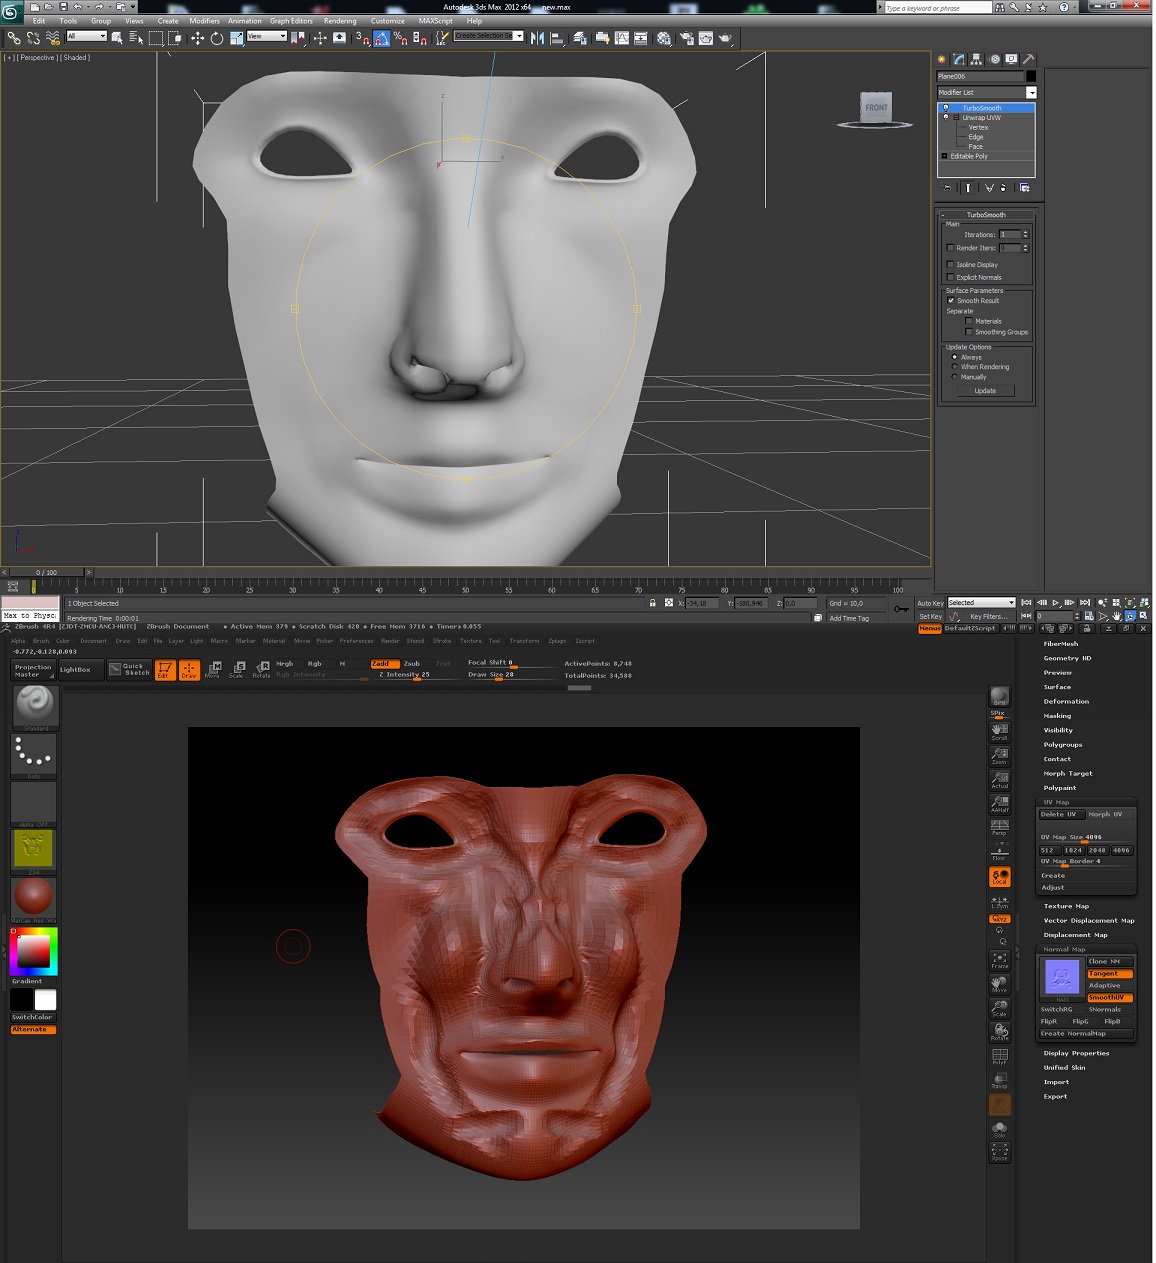This screenshot has height=1263, width=1156.
Task: Collapse the TurboSmooth rollout
Action: click(985, 215)
